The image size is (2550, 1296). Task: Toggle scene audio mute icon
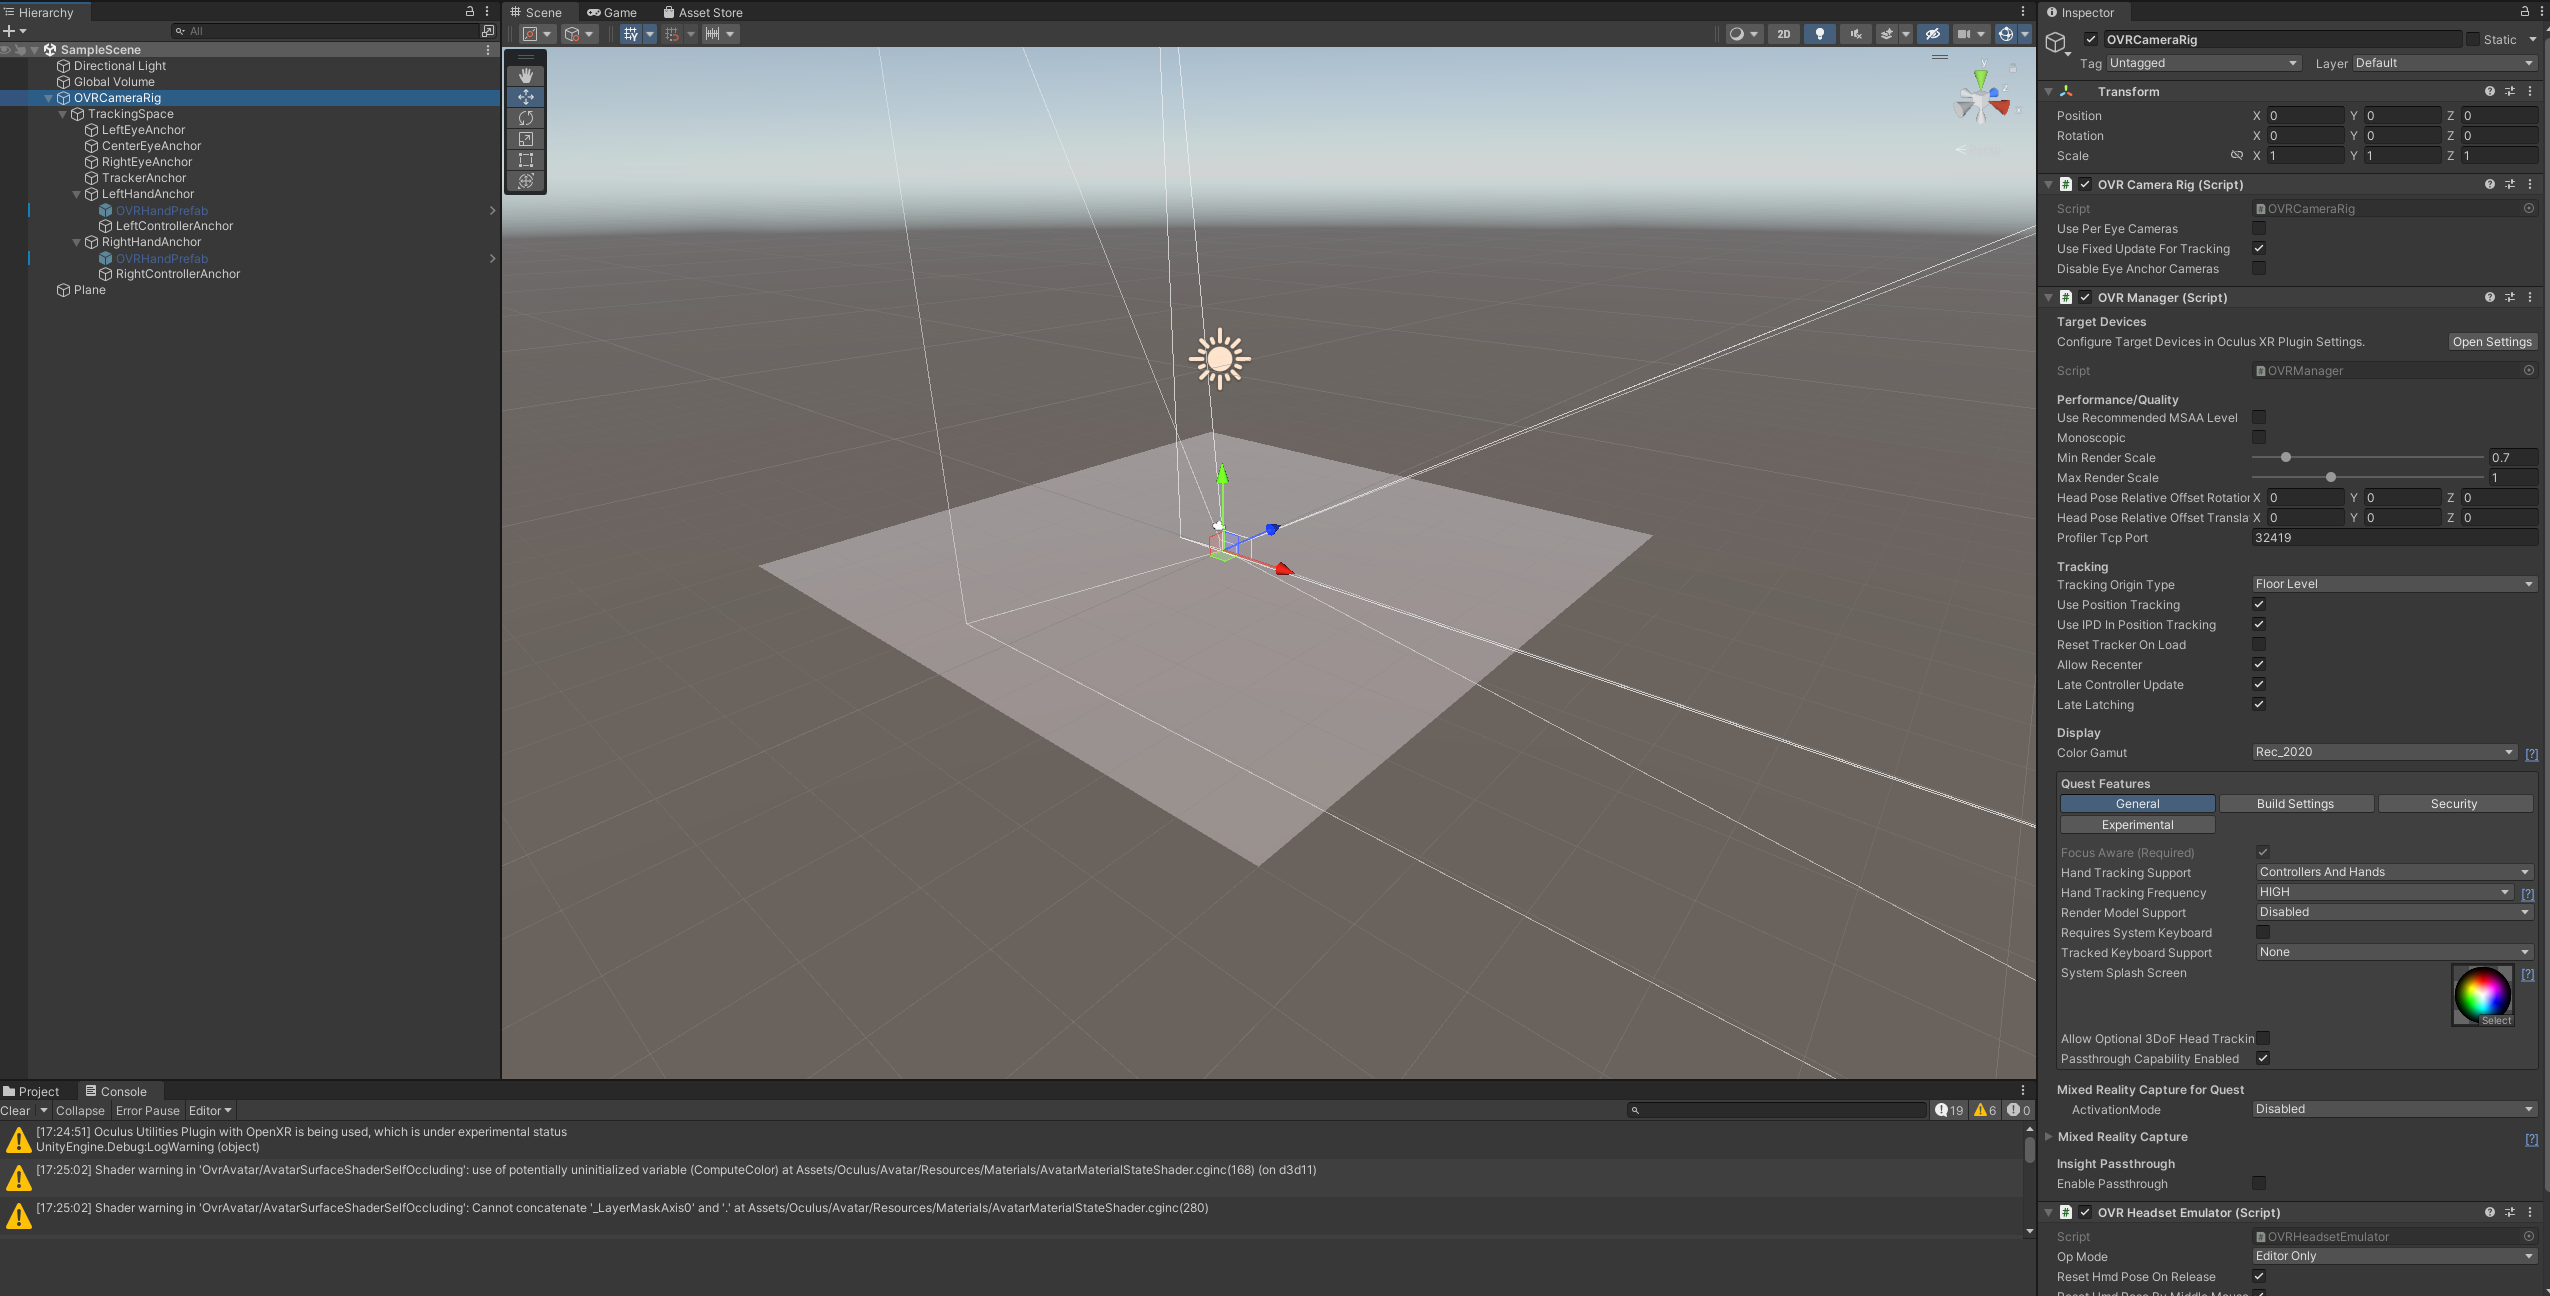(1855, 34)
